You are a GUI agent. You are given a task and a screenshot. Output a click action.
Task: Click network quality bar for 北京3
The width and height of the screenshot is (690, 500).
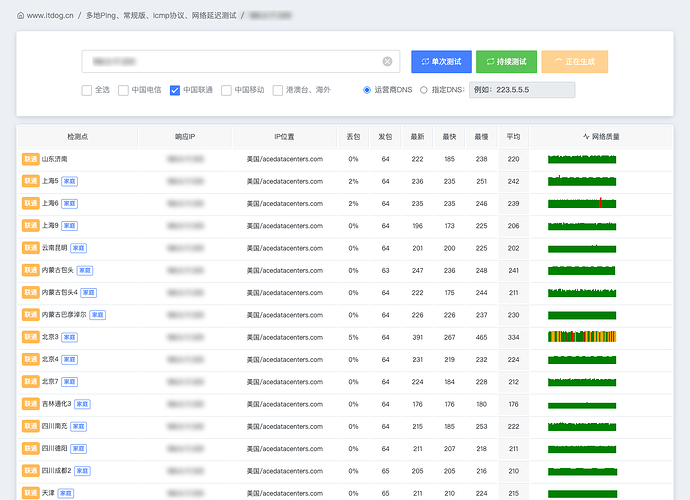pyautogui.click(x=582, y=337)
